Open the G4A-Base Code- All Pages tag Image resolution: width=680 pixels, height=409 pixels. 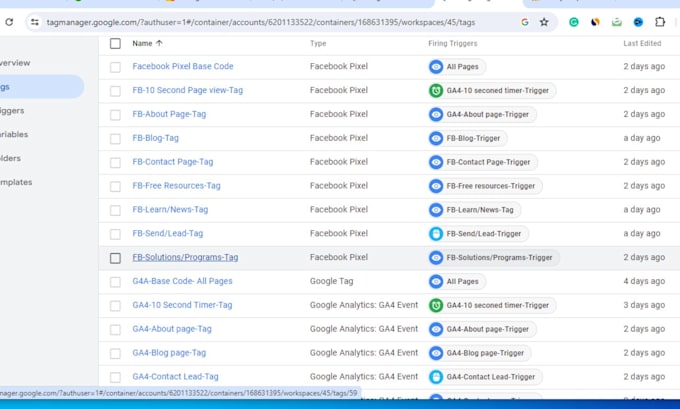tap(183, 281)
